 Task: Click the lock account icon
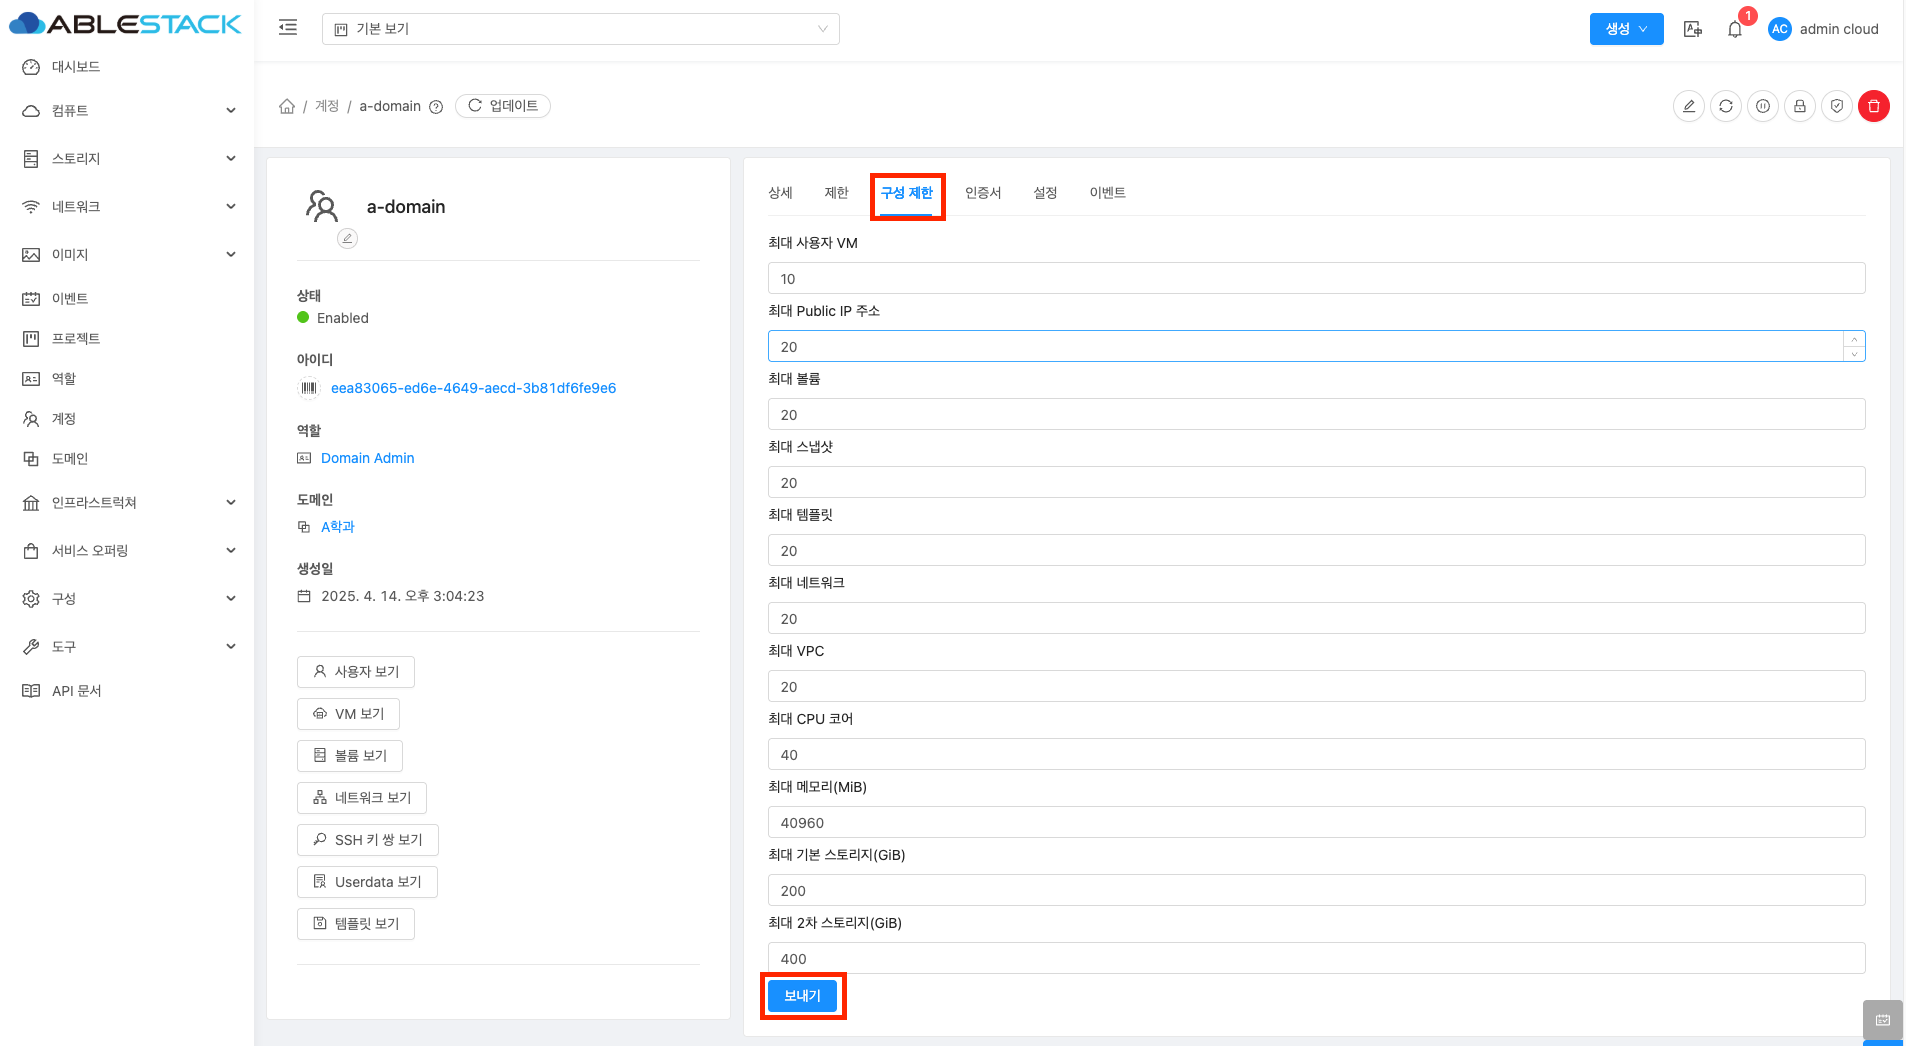click(1800, 106)
